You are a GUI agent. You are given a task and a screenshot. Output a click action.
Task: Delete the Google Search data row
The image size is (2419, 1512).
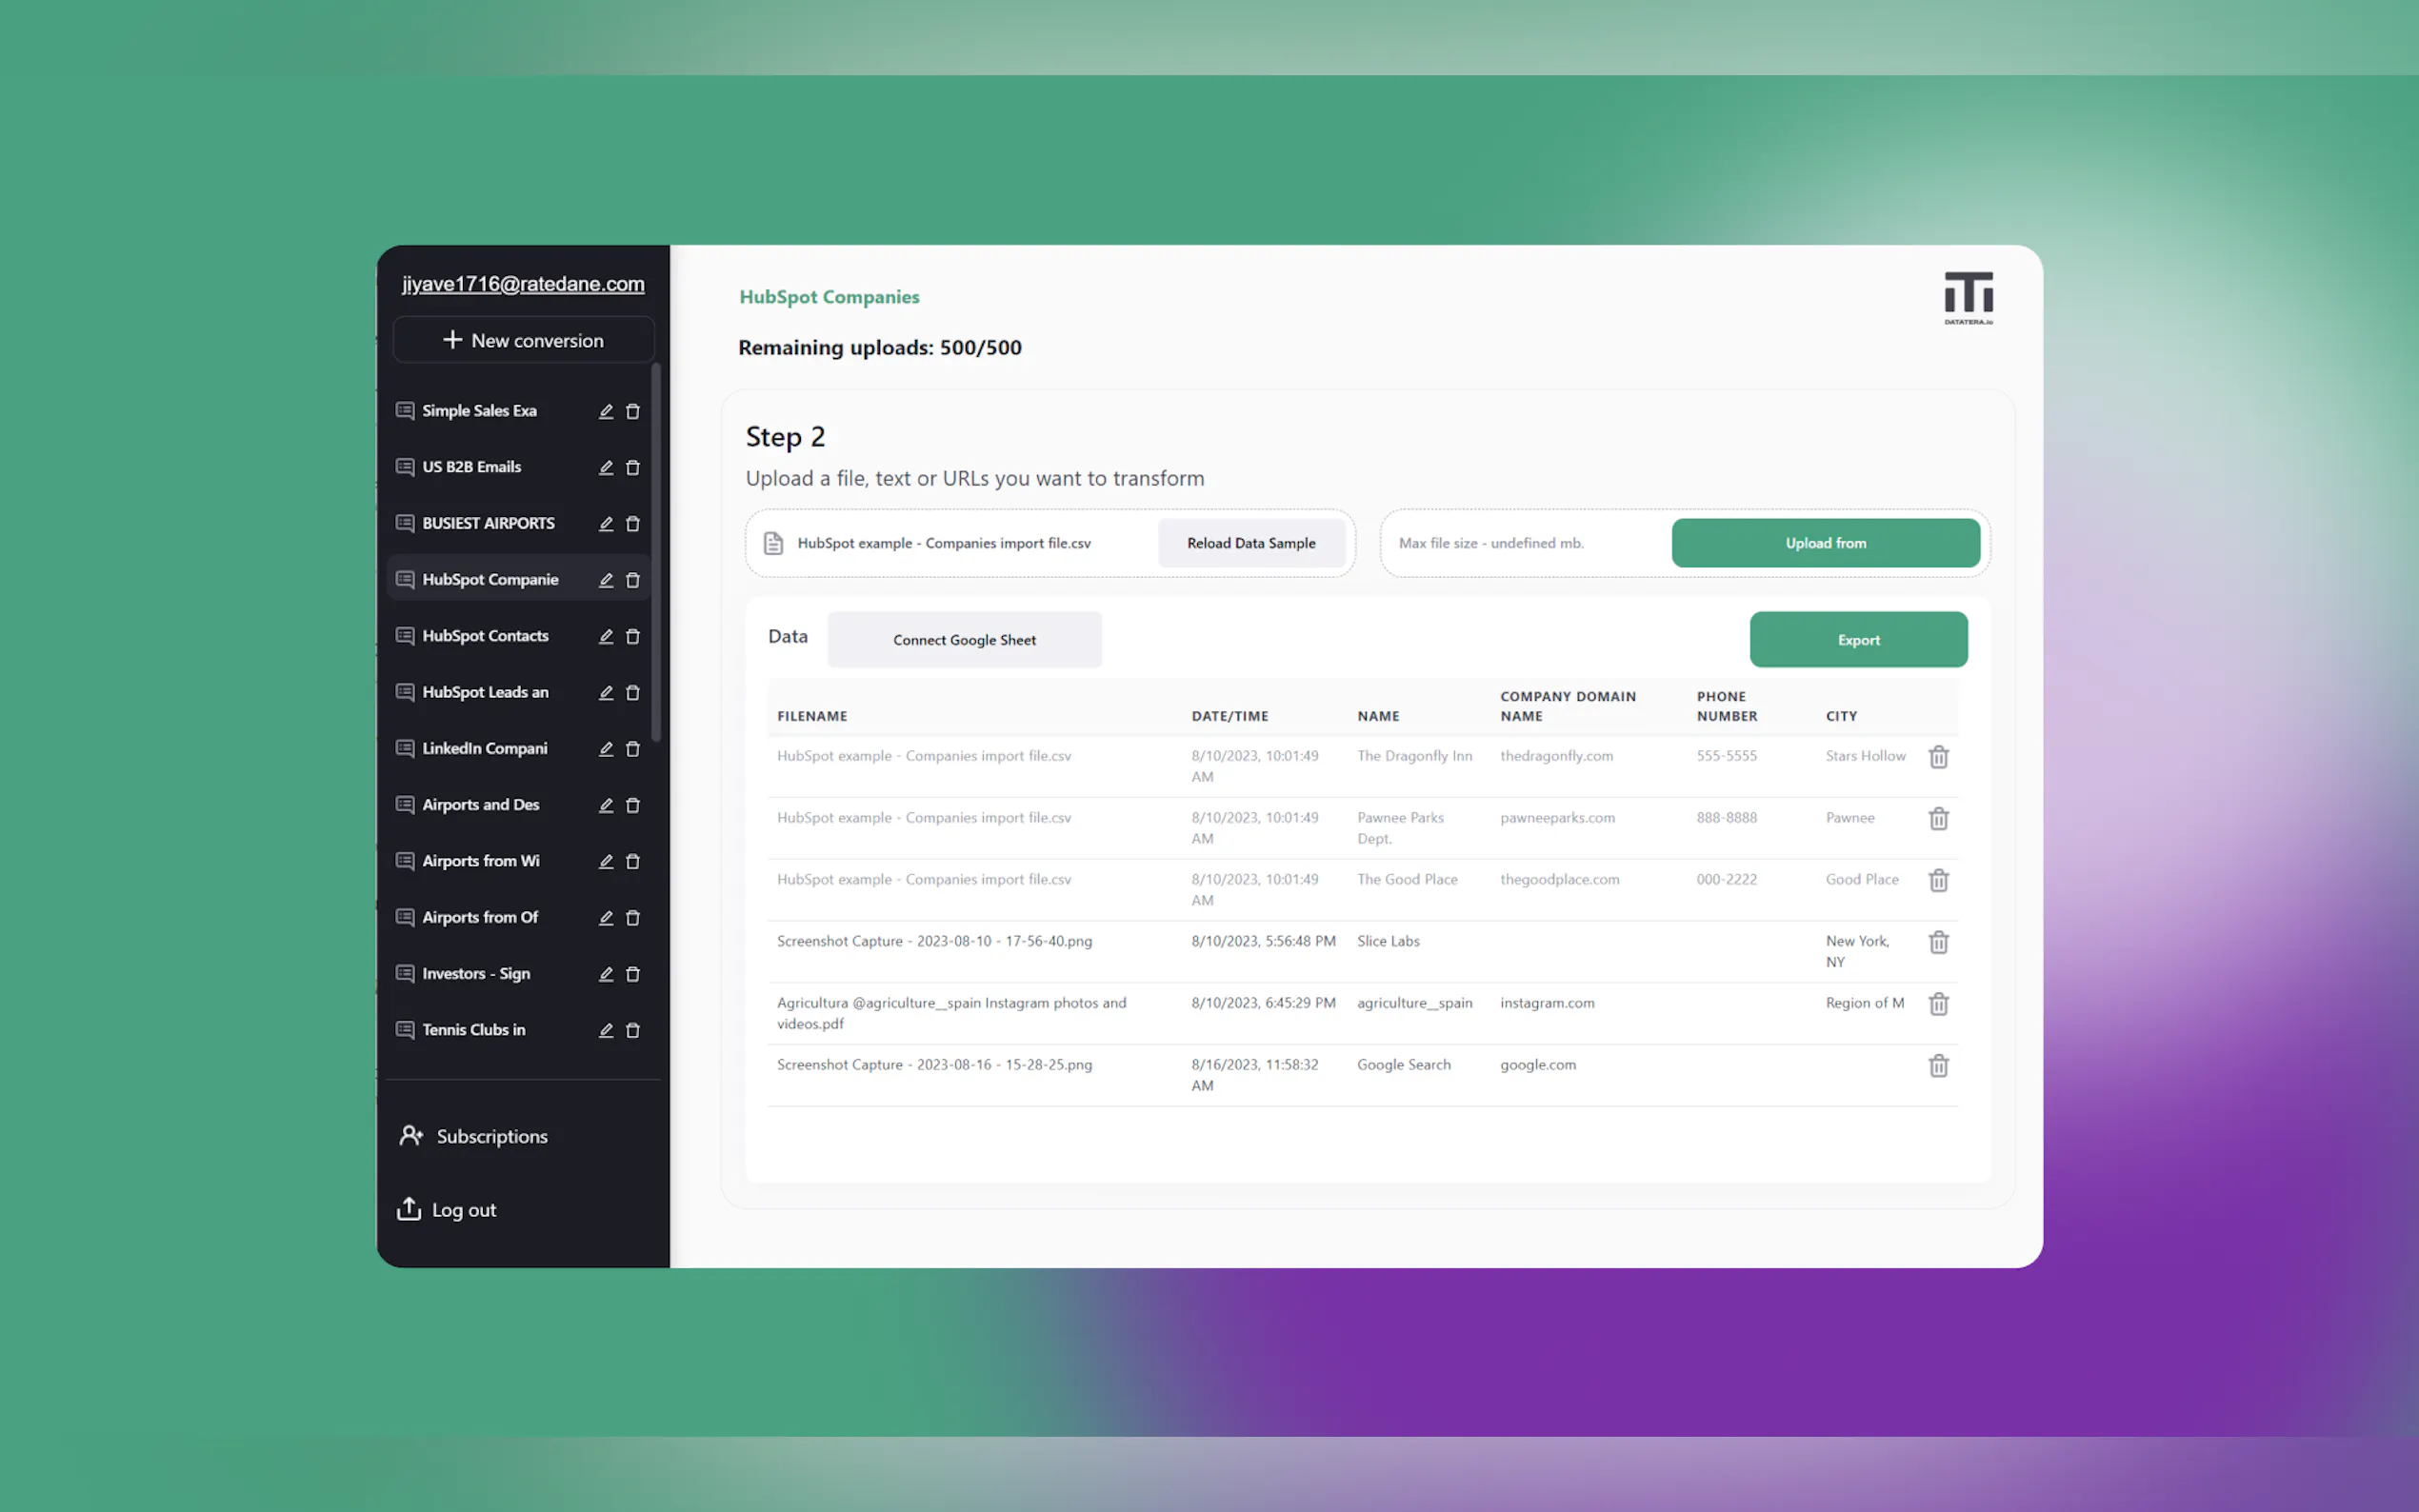(1938, 1066)
